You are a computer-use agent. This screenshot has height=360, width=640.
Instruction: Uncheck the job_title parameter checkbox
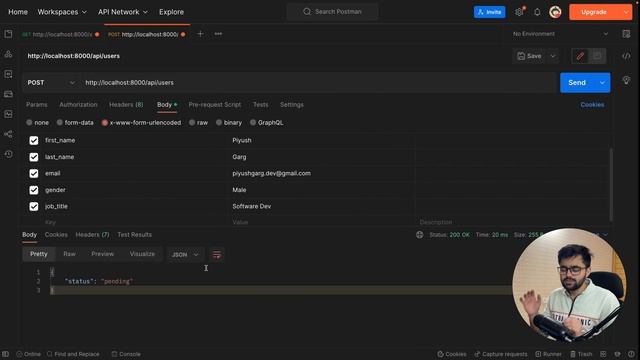coord(34,207)
